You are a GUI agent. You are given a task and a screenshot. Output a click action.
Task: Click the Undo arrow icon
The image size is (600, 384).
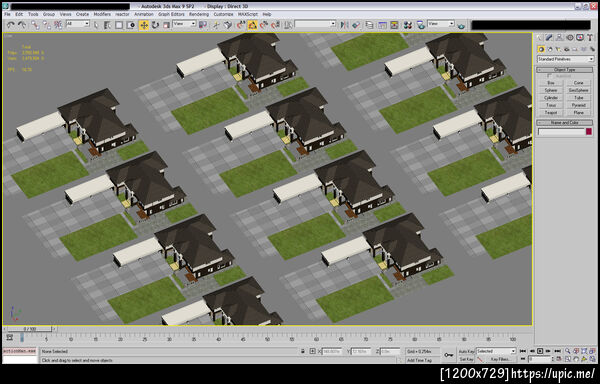11,25
